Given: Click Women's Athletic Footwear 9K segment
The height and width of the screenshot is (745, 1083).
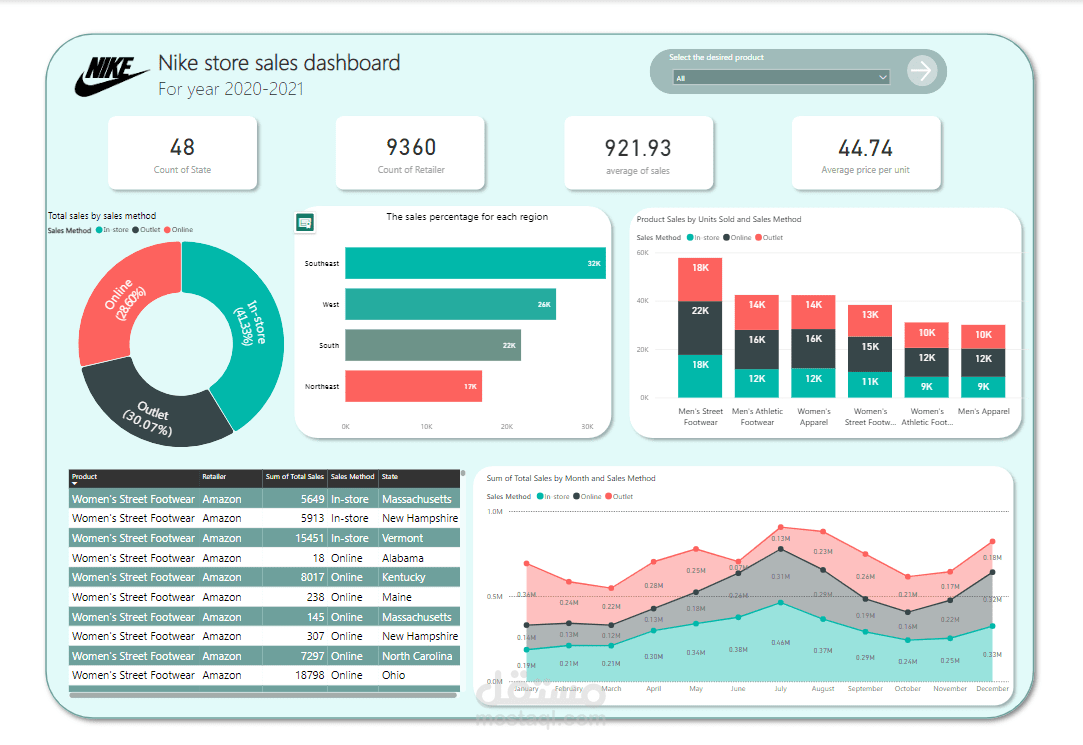Looking at the screenshot, I should (926, 387).
